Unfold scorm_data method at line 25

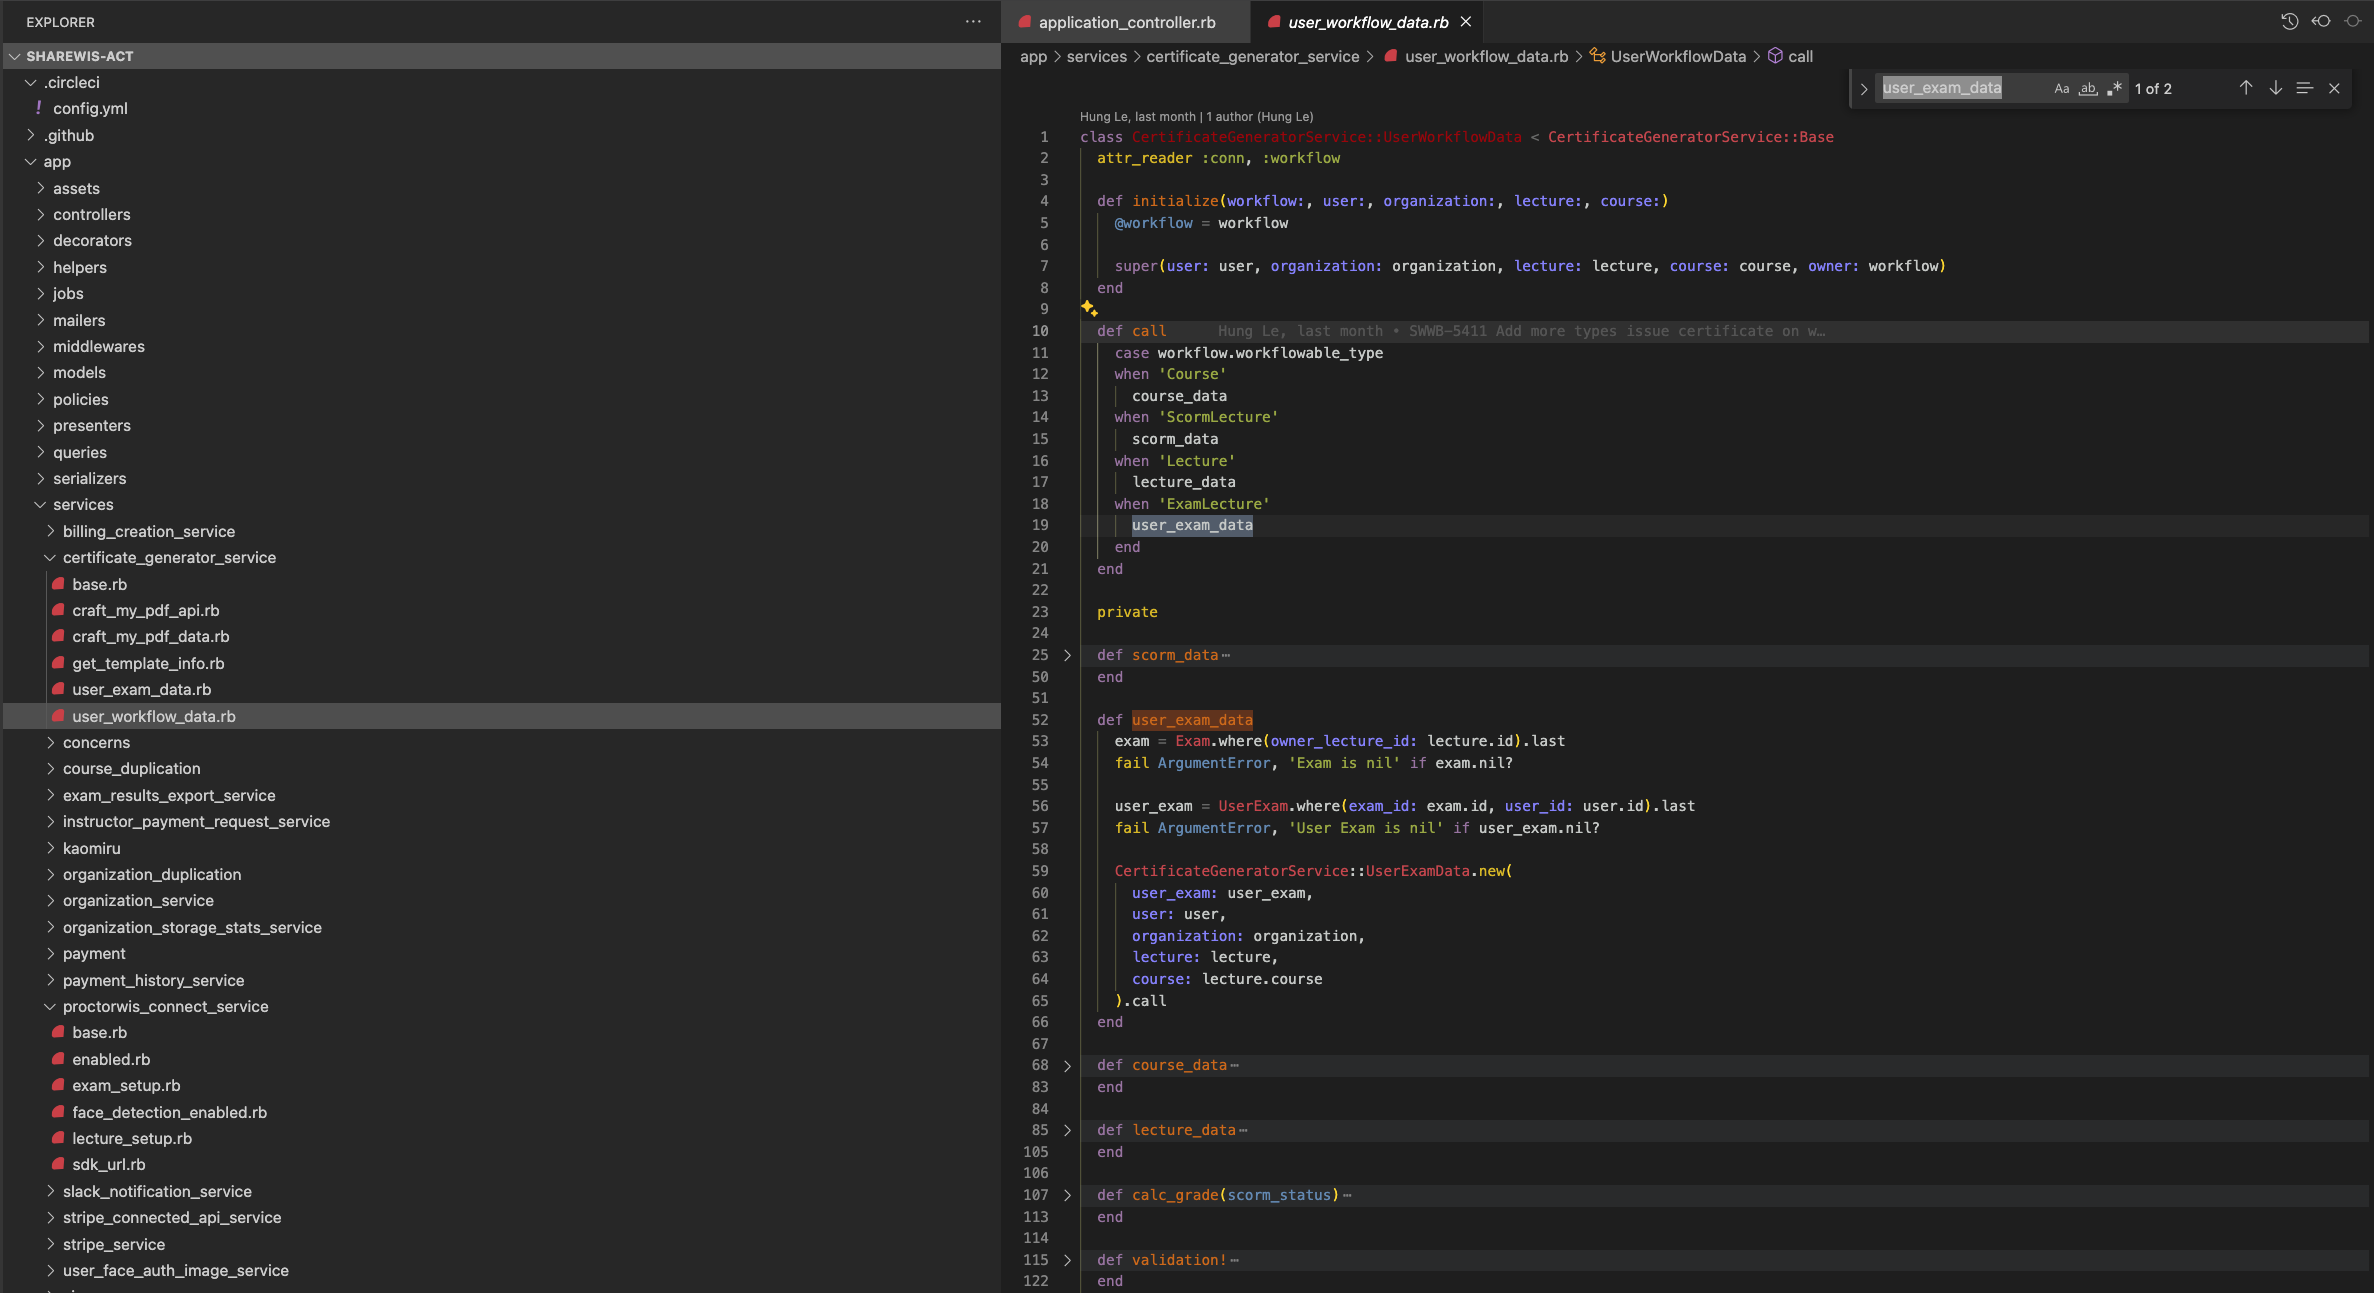coord(1067,655)
